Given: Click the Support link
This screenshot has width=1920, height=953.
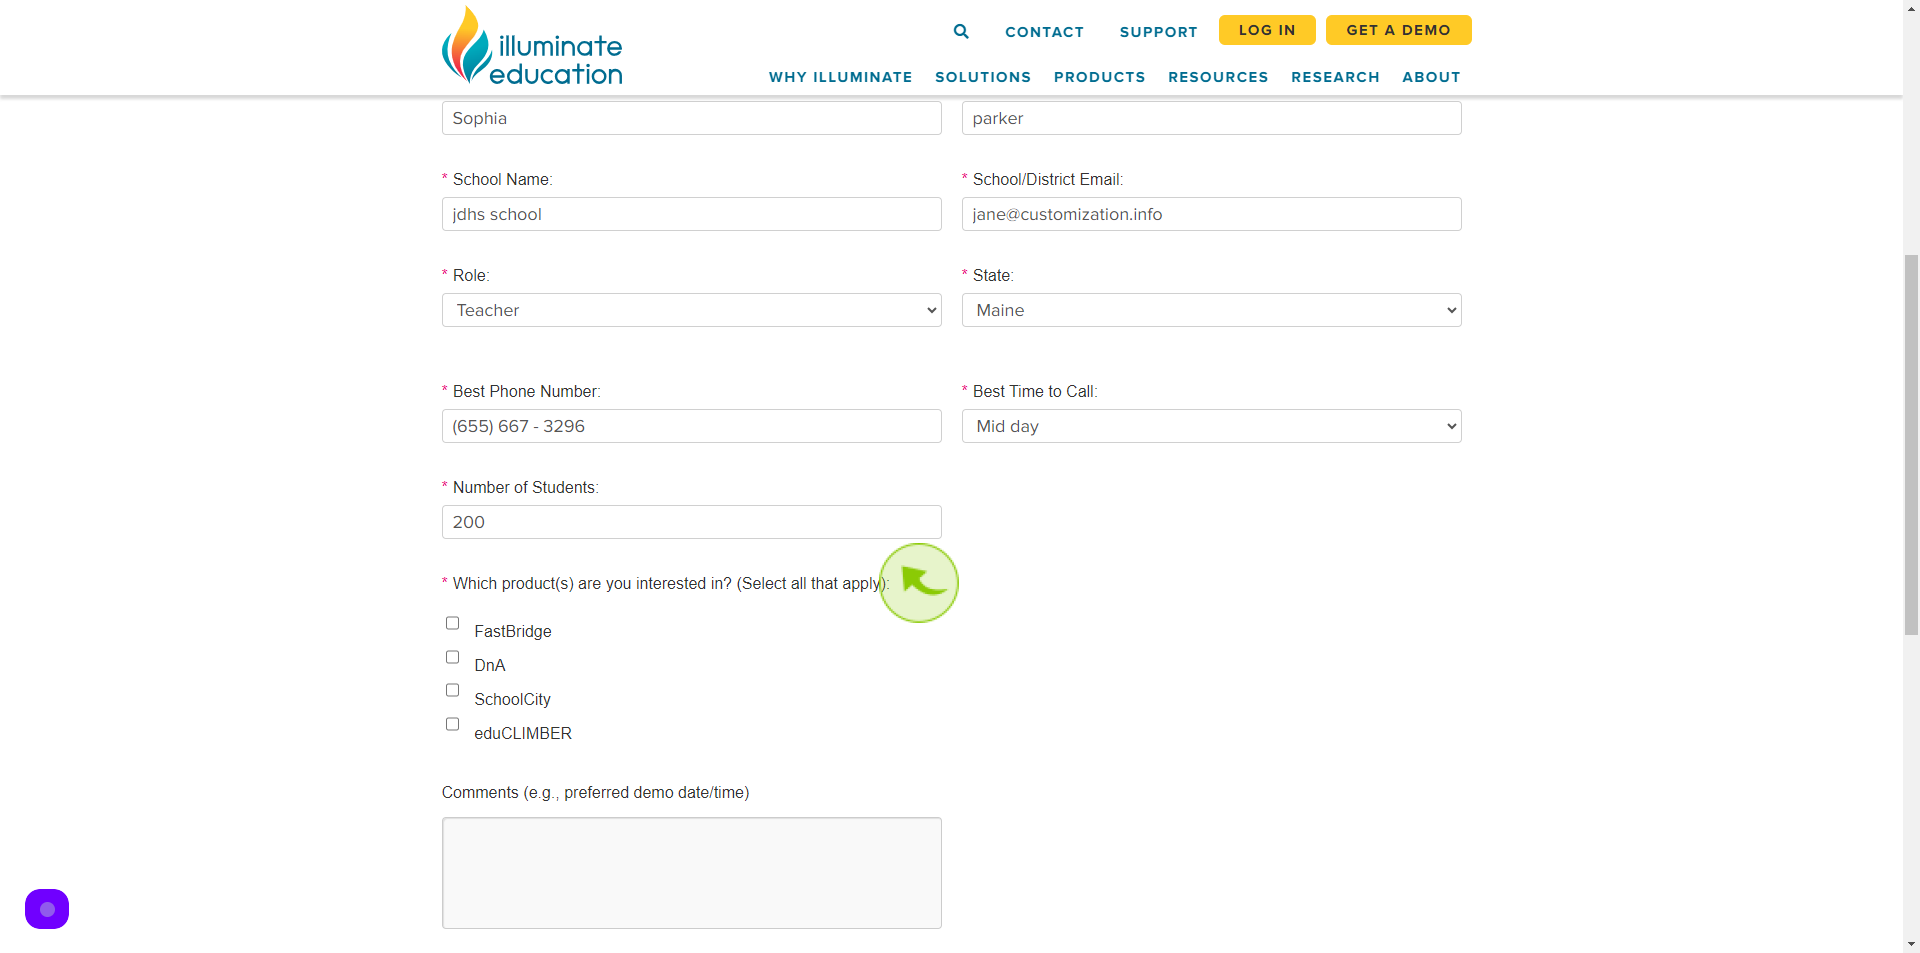Looking at the screenshot, I should pos(1158,32).
